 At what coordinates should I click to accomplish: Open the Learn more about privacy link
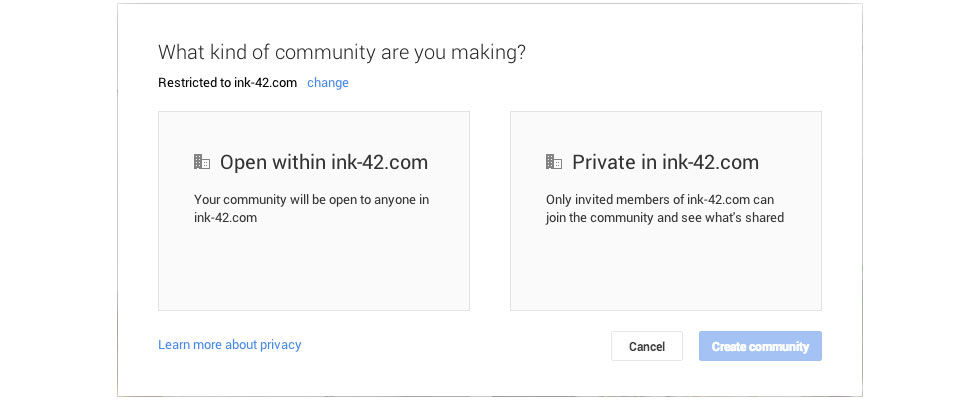pos(229,344)
